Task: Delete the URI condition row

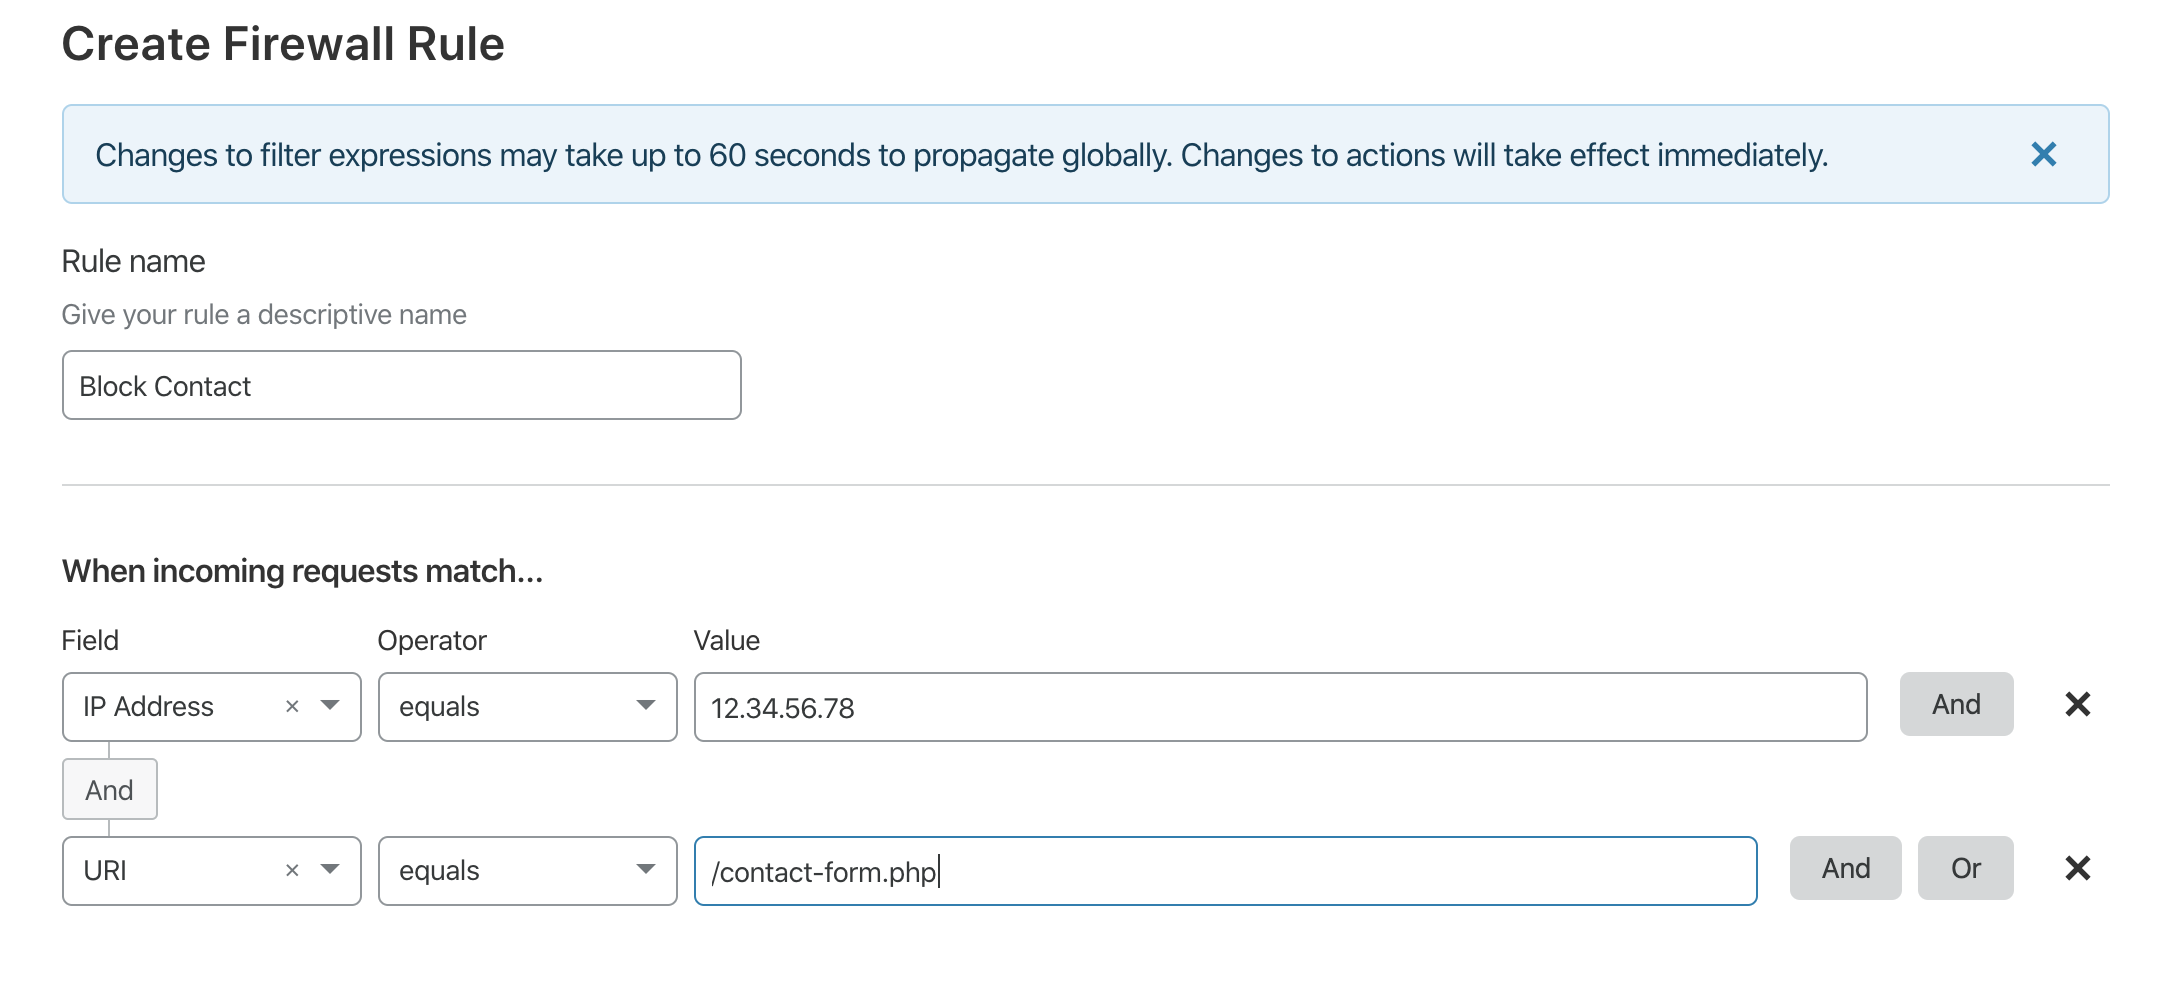Action: [x=2077, y=869]
